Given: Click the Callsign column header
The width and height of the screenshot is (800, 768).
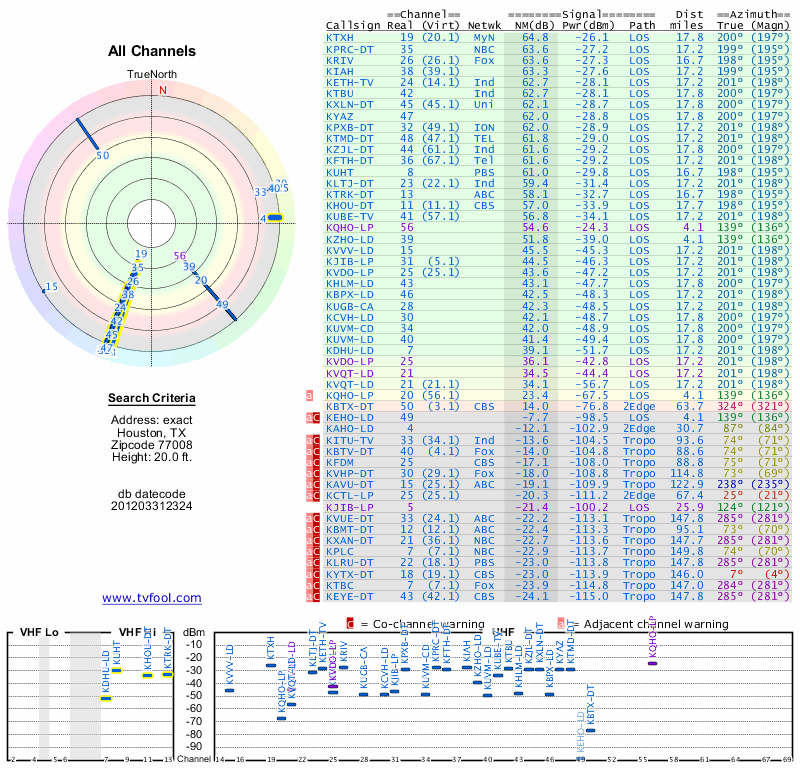Looking at the screenshot, I should (353, 26).
